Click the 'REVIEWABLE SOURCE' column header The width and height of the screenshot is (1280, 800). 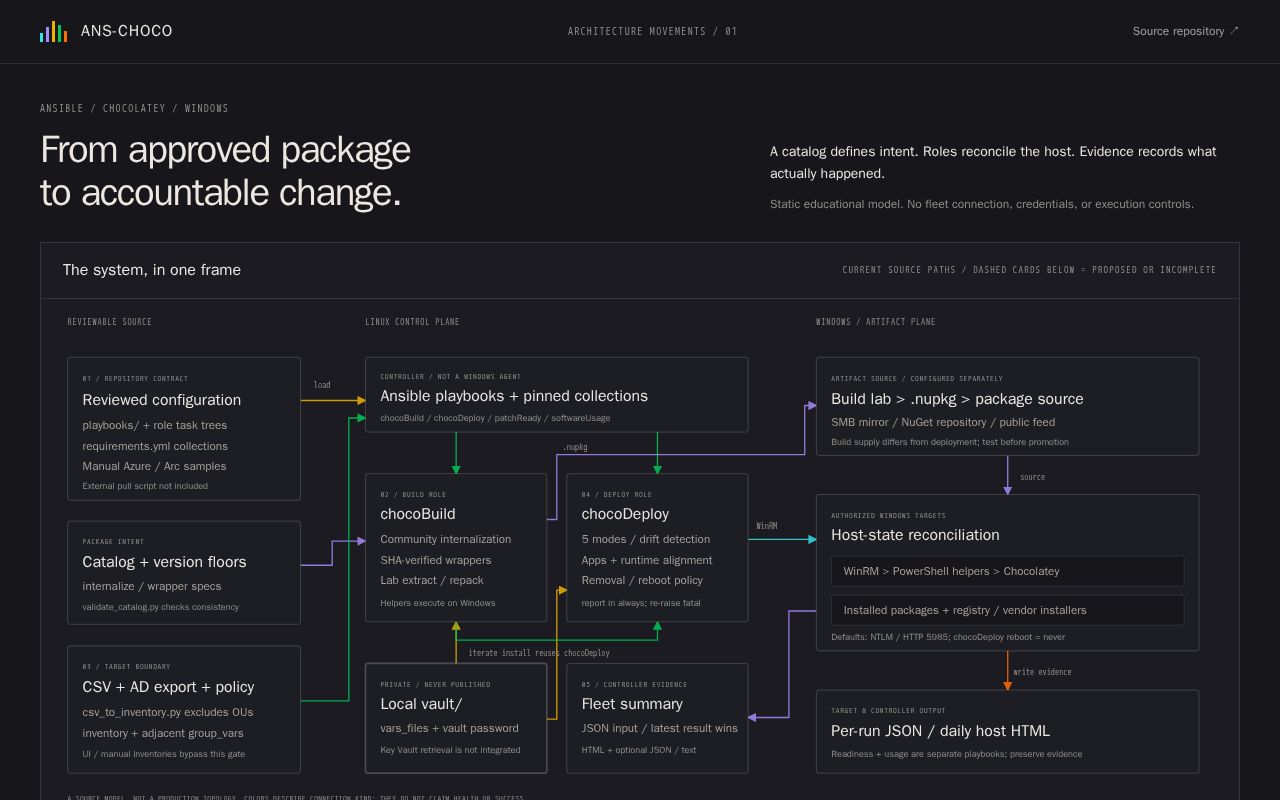pos(110,322)
